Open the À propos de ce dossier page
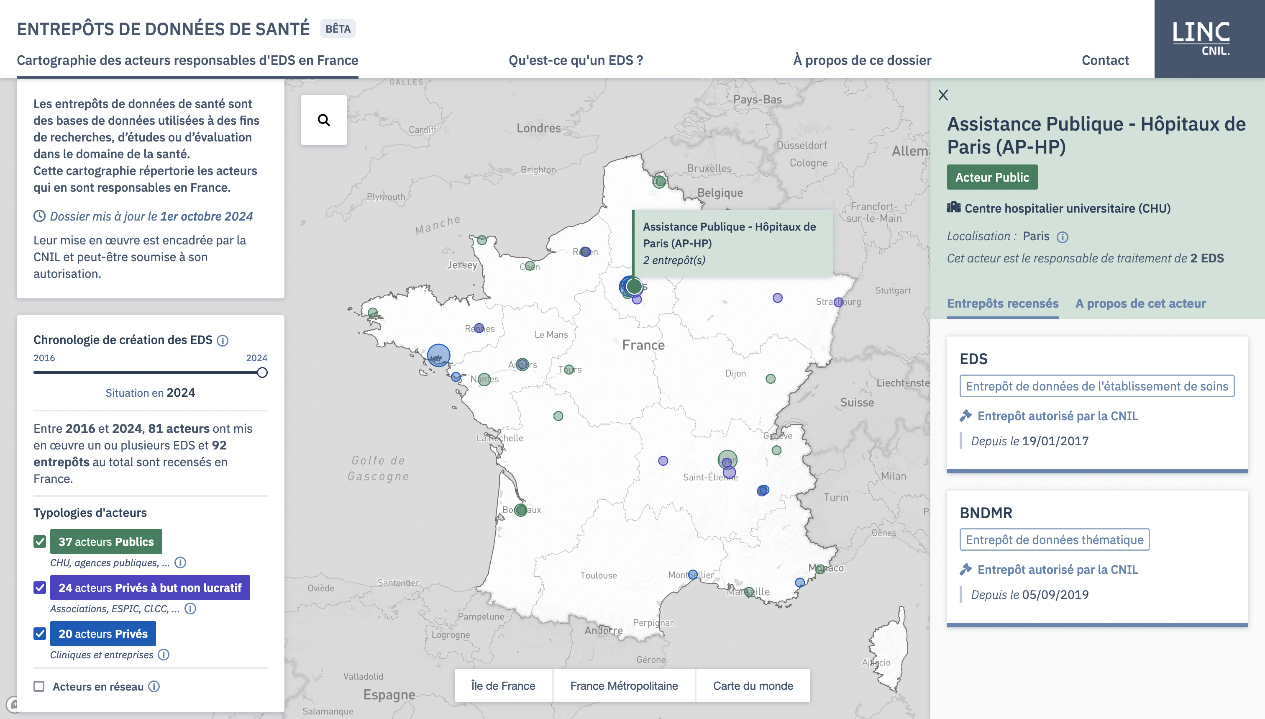The image size is (1265, 719). 862,60
